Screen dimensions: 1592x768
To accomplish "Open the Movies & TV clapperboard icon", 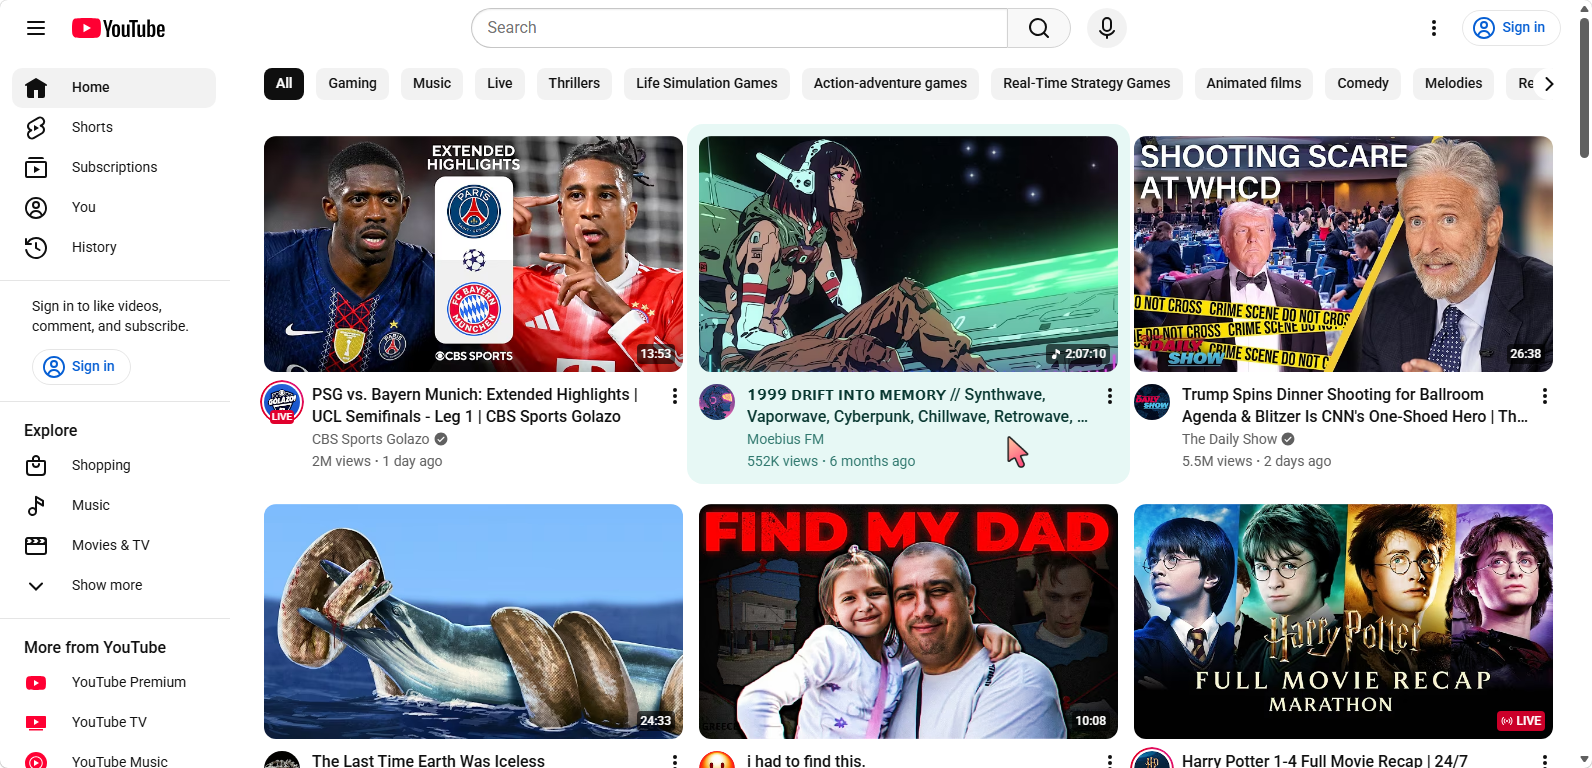I will (x=36, y=546).
